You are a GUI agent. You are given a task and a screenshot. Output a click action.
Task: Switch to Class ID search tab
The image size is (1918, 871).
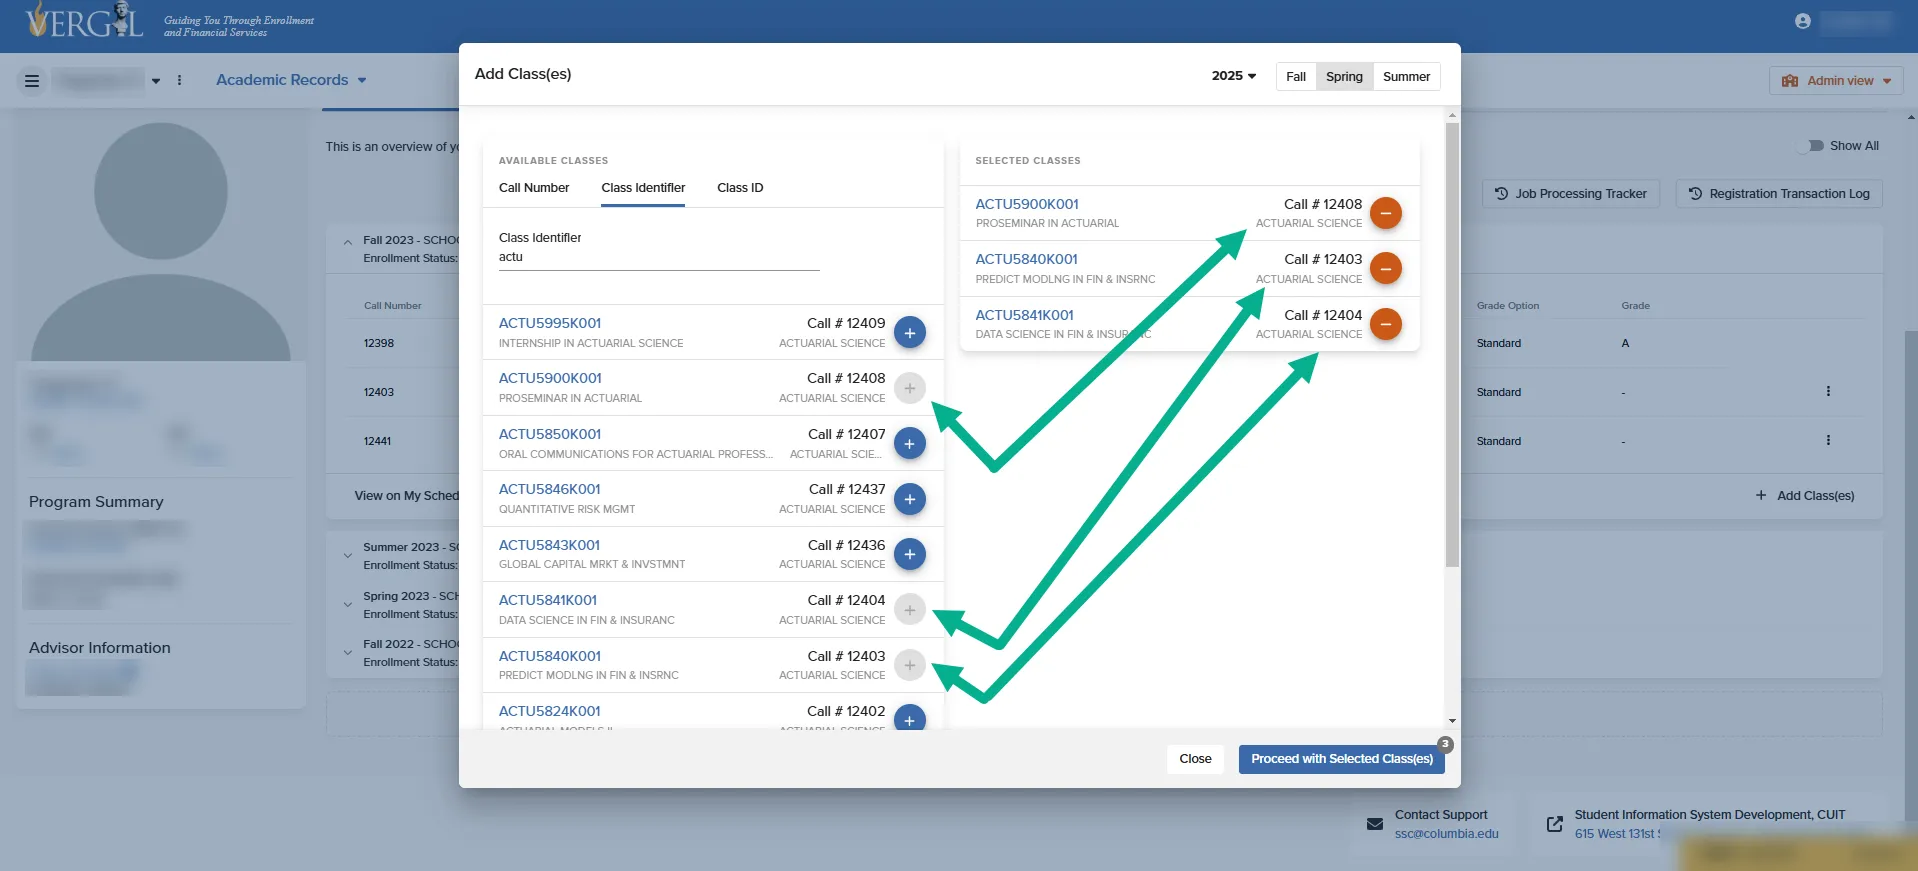[x=740, y=188]
